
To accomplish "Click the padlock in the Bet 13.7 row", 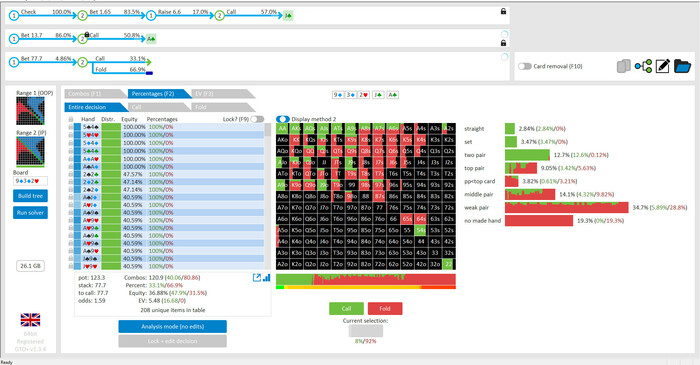I will point(503,43).
